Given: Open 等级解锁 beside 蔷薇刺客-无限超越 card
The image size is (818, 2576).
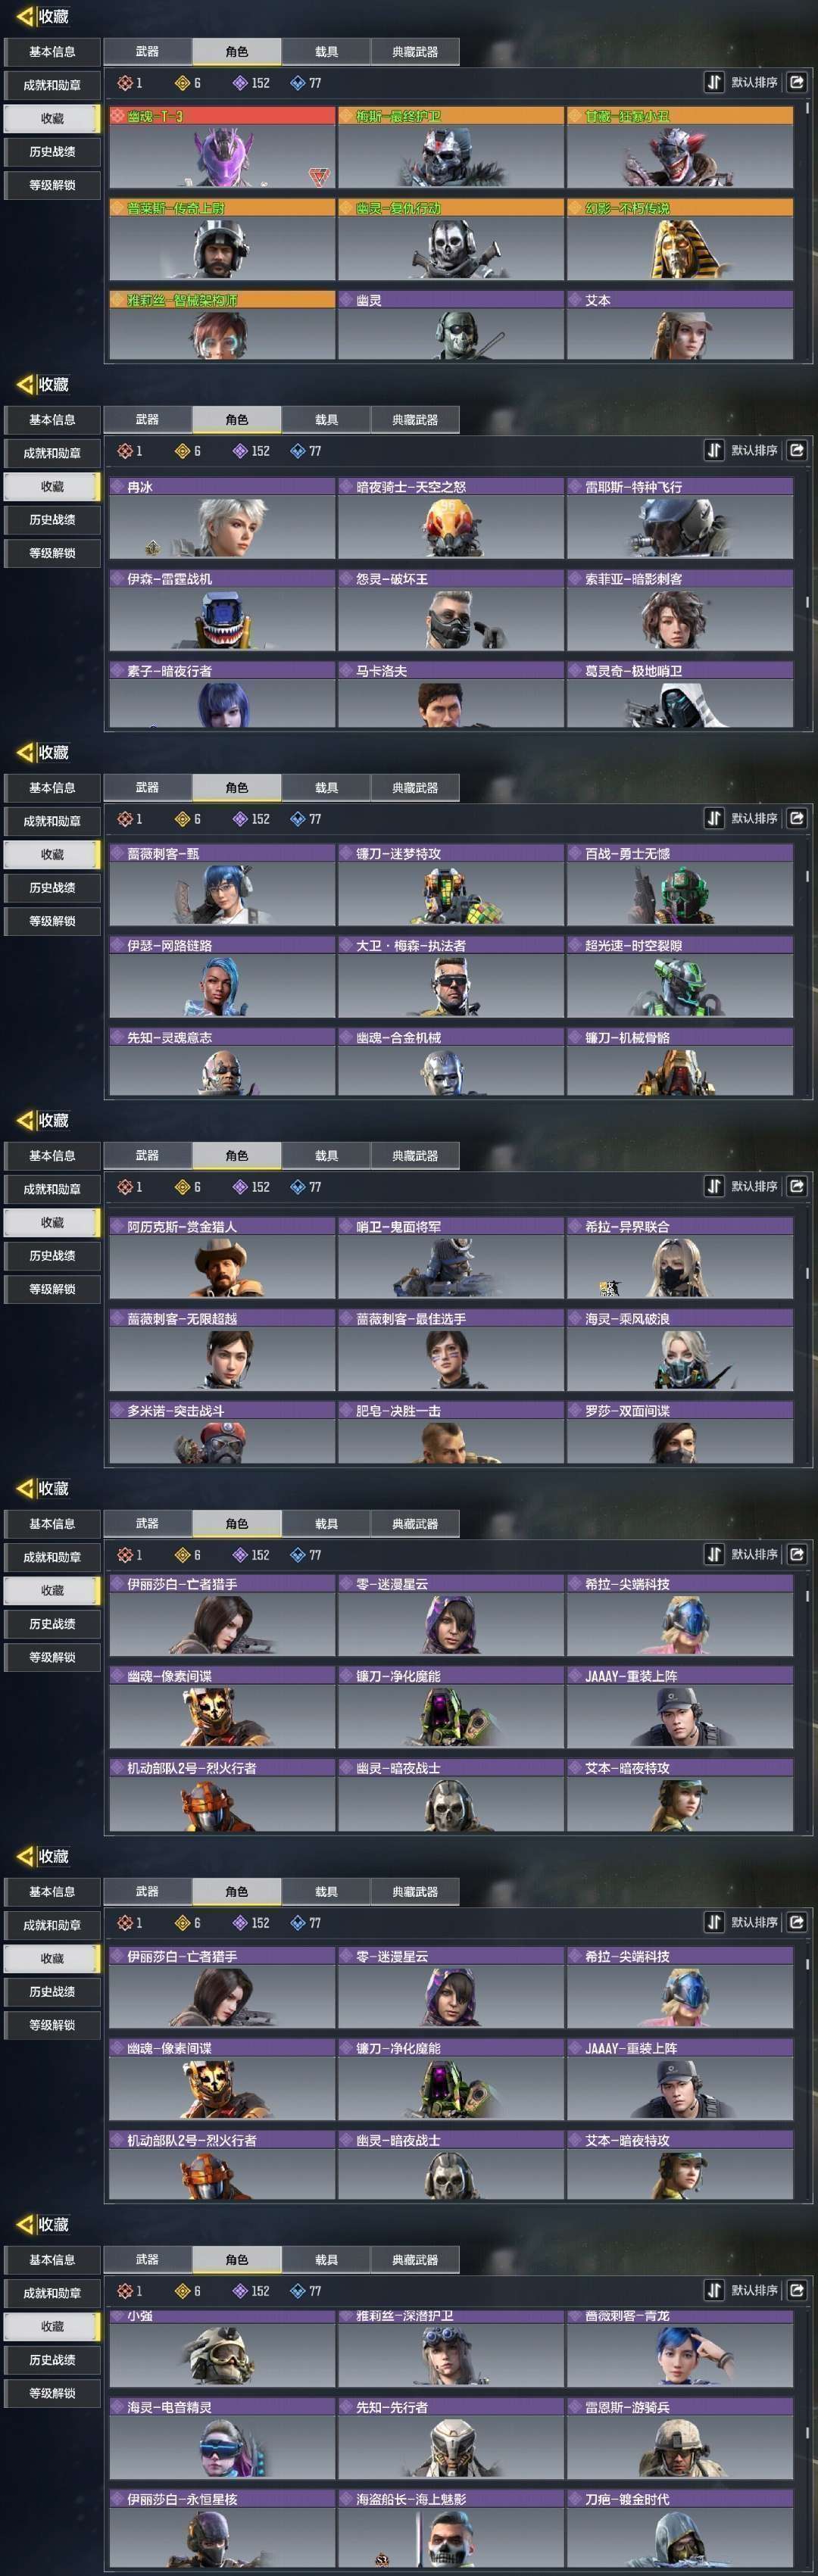Looking at the screenshot, I should pyautogui.click(x=52, y=1289).
